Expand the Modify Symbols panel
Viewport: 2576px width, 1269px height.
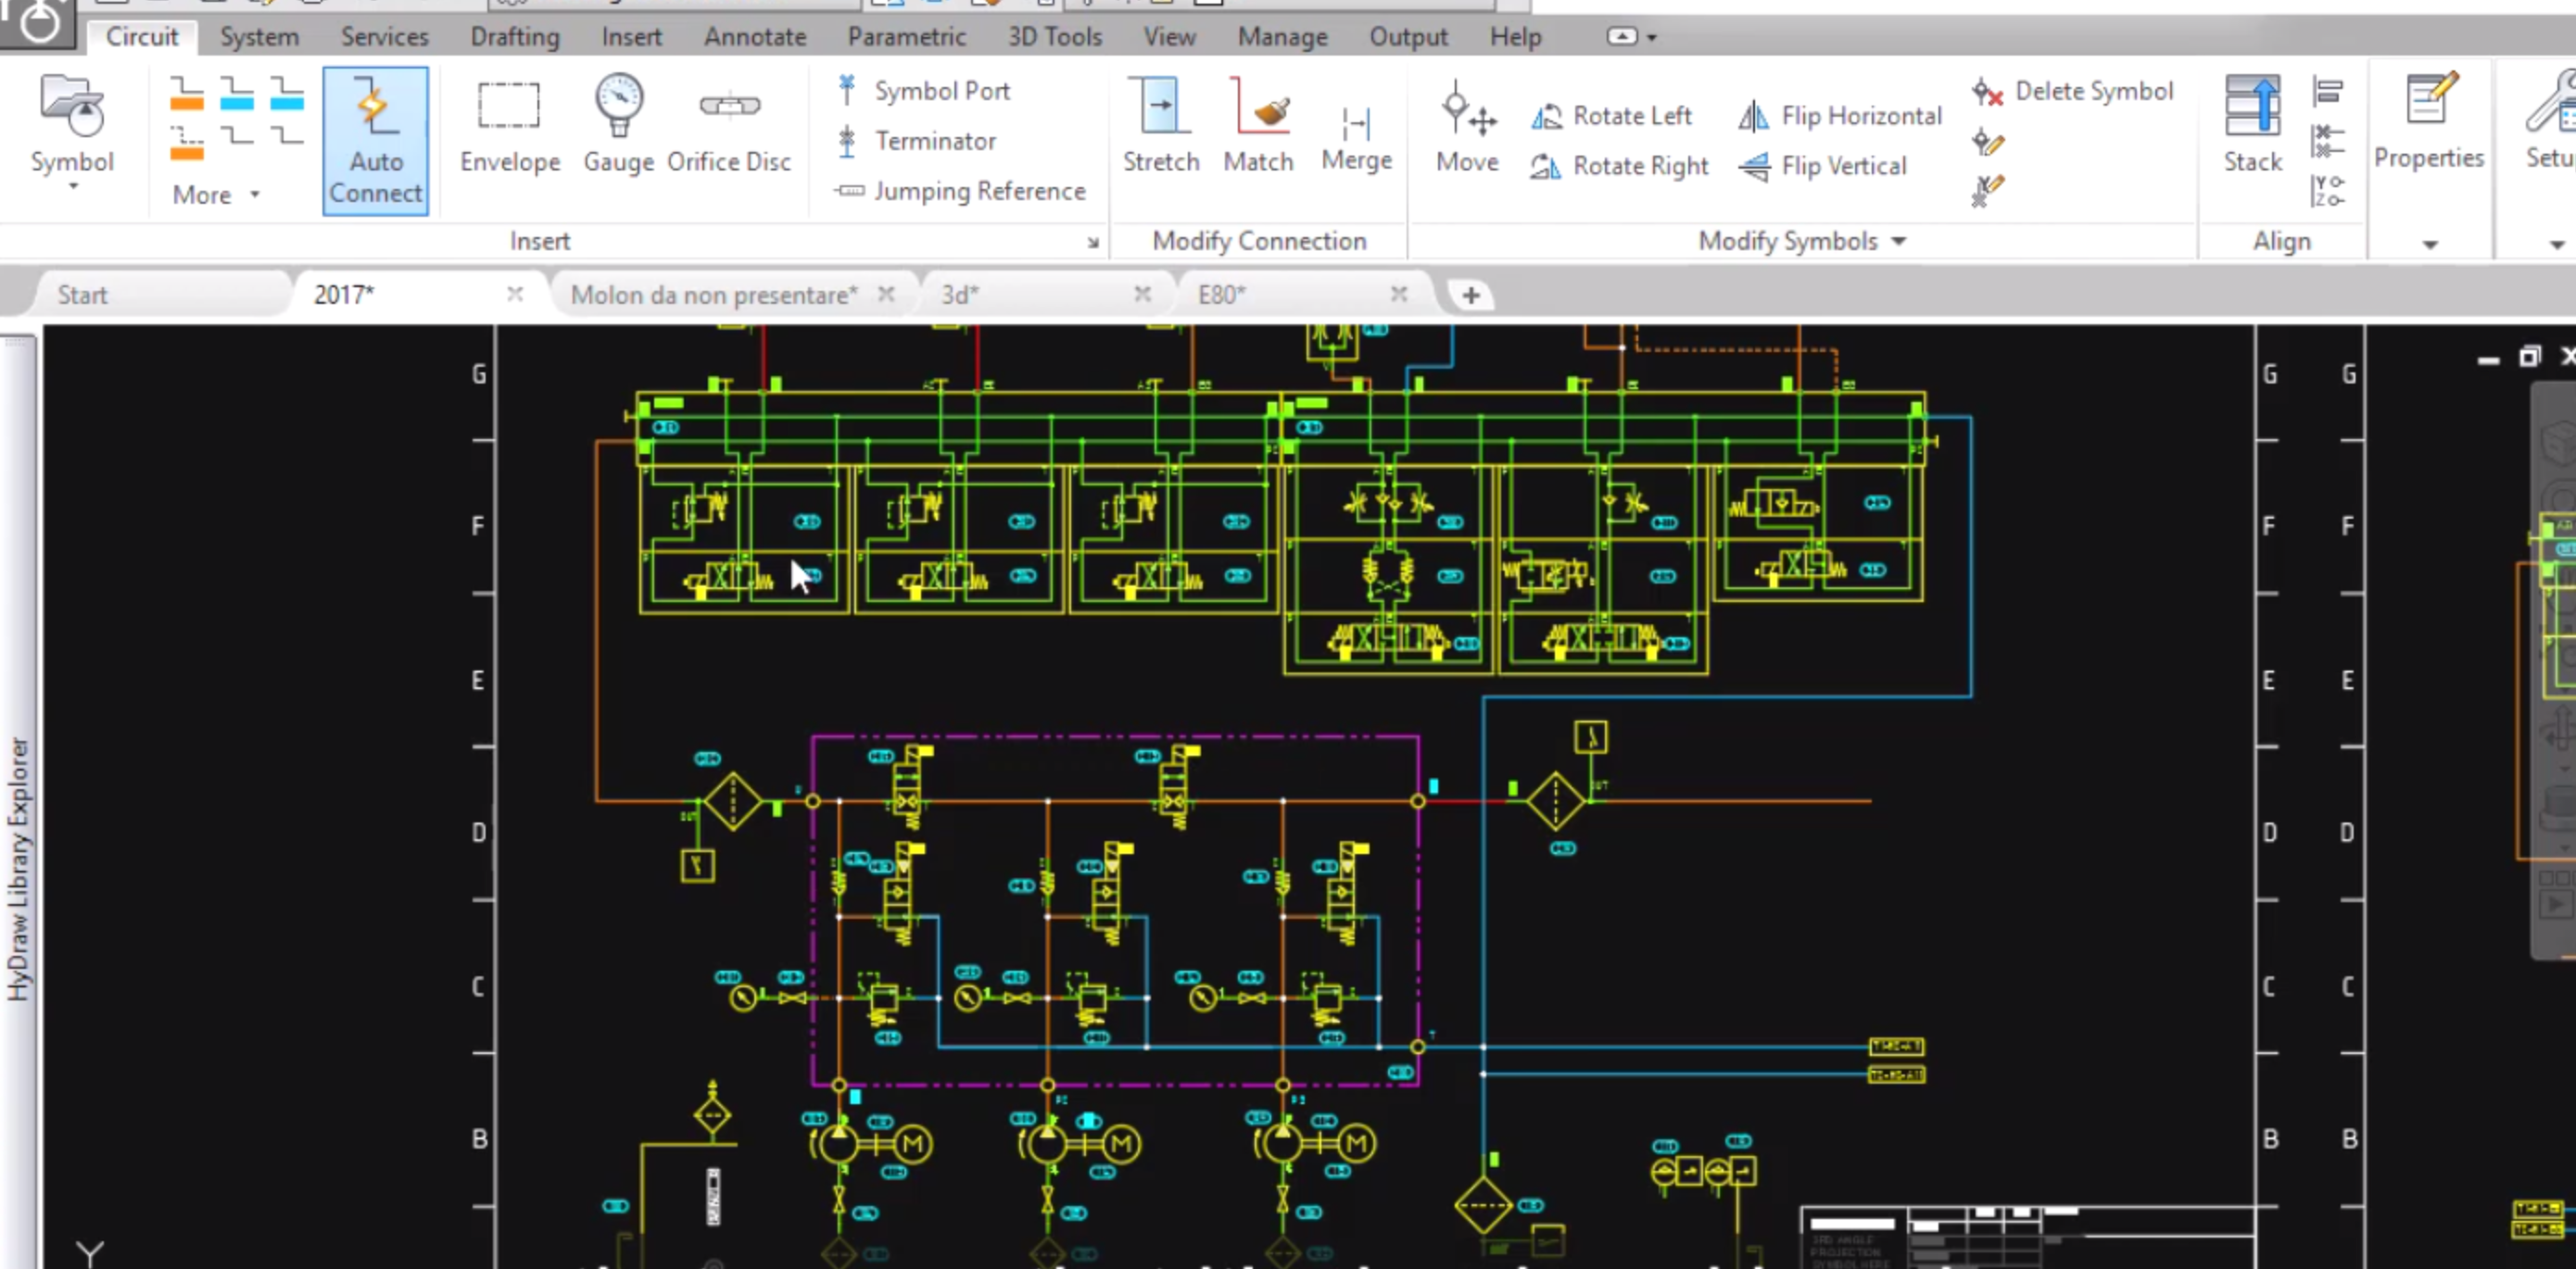click(x=1802, y=241)
